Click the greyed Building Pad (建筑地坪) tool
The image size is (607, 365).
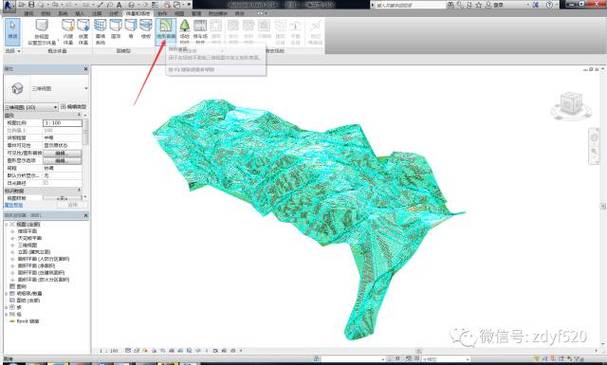[216, 31]
